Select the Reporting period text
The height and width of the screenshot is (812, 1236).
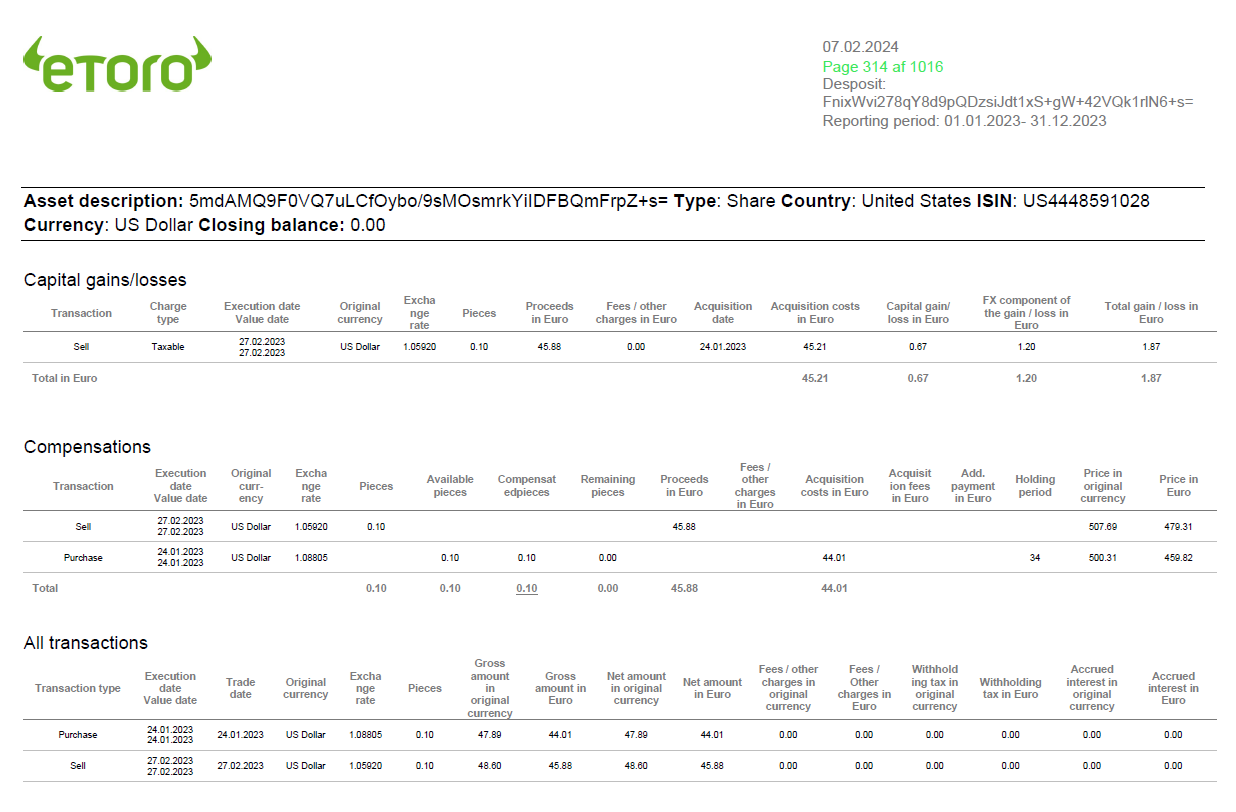(964, 120)
